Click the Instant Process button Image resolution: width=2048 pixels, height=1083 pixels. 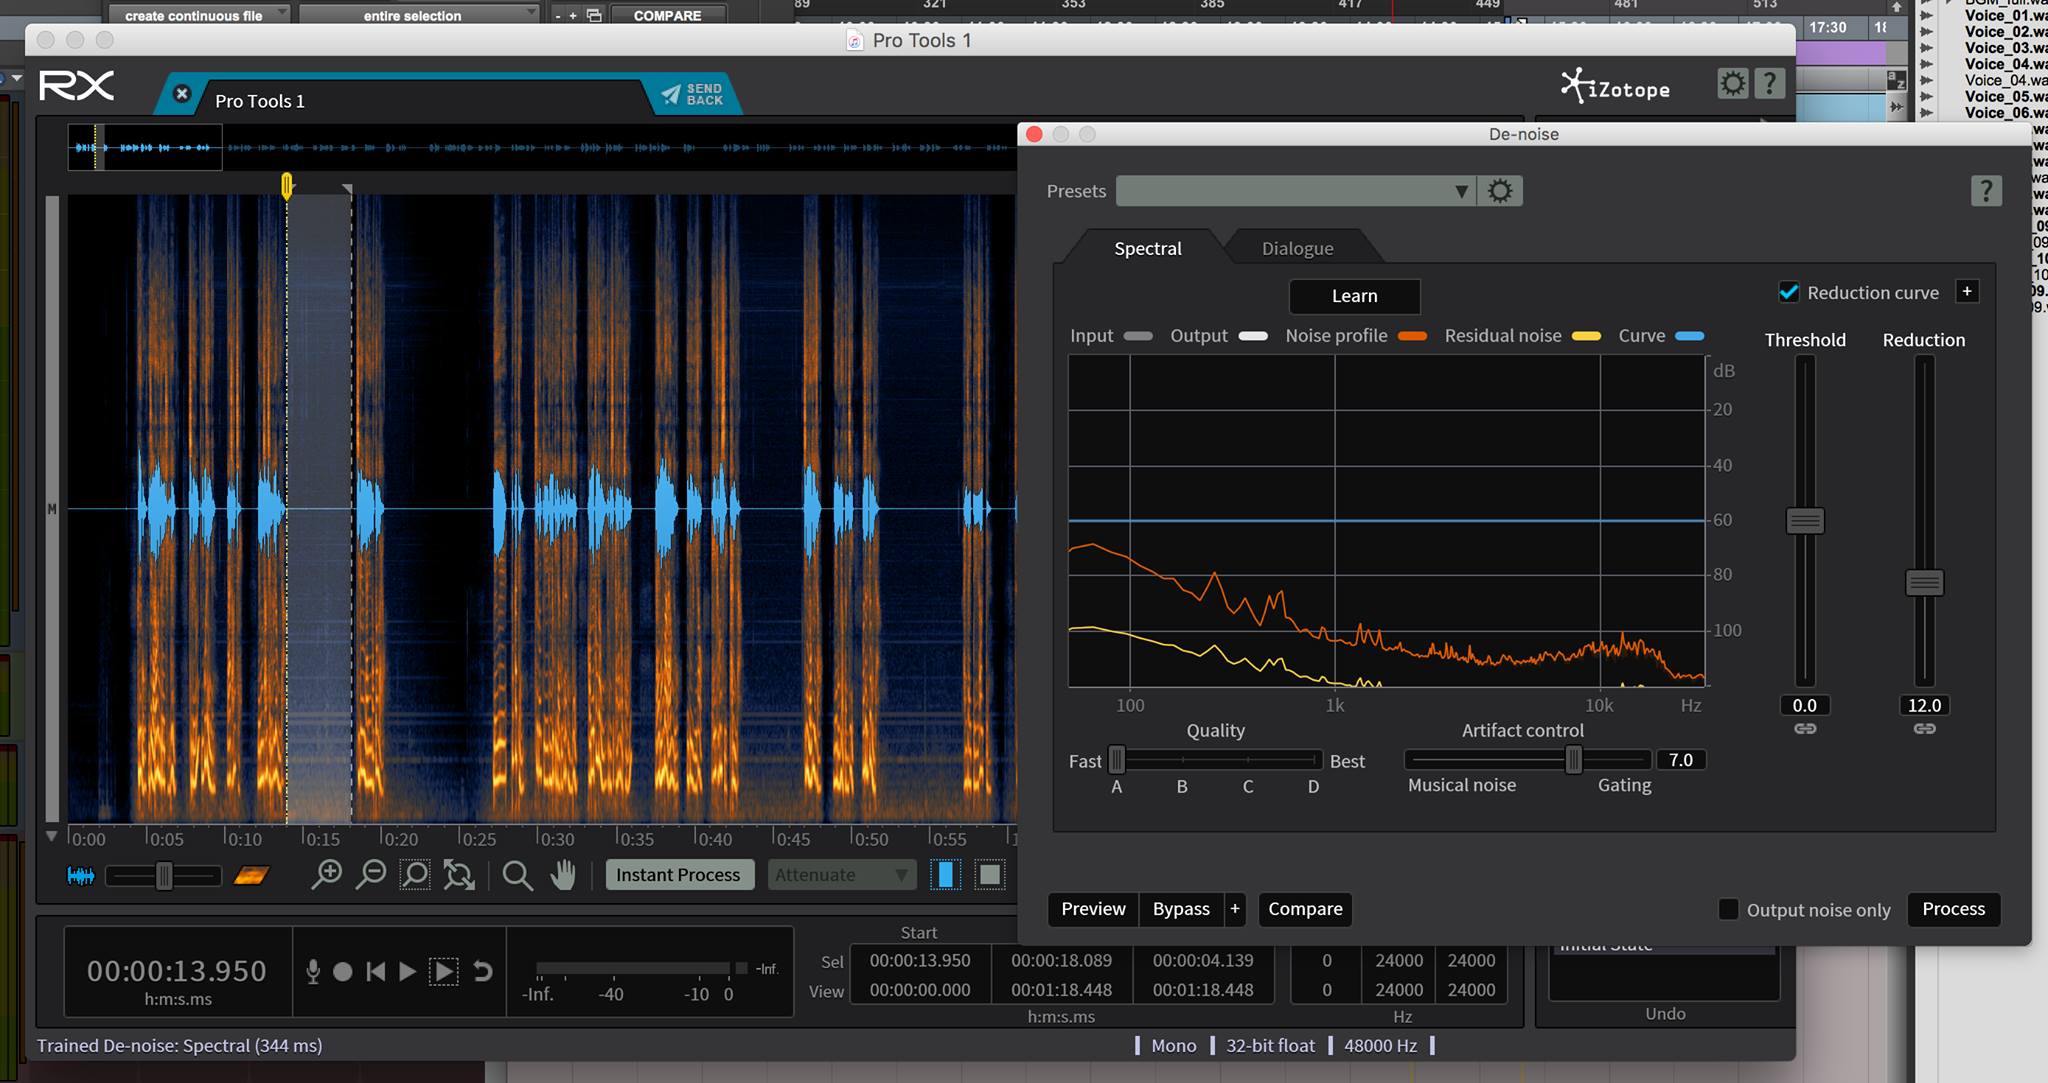point(678,875)
